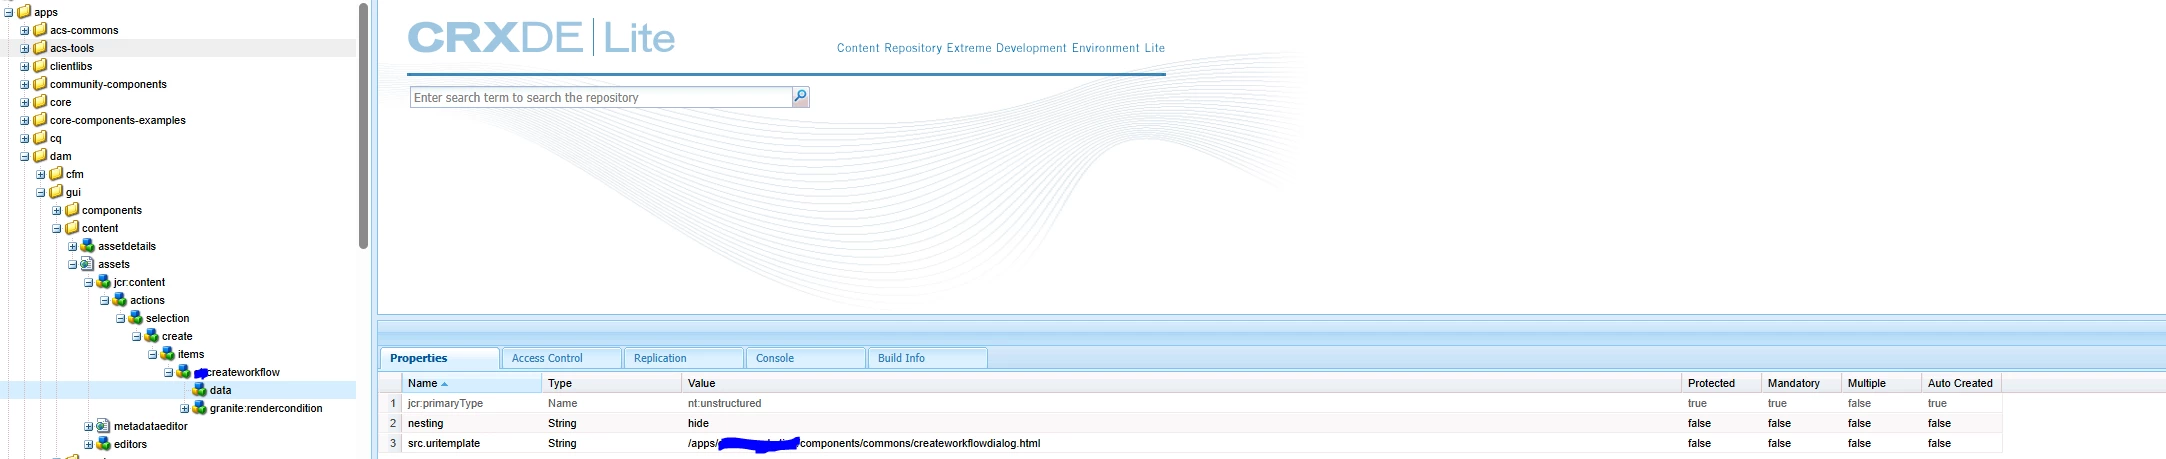The width and height of the screenshot is (2166, 459).
Task: Select the core-components-examples tree label
Action: [x=118, y=120]
